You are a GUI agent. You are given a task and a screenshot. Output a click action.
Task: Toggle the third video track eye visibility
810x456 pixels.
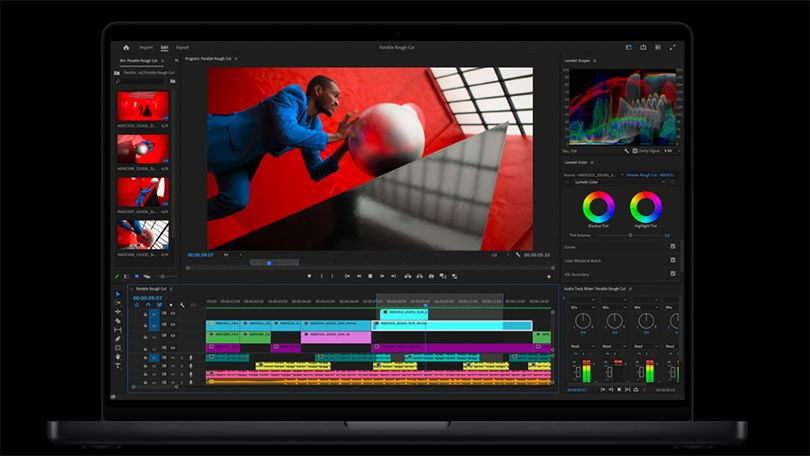click(173, 336)
